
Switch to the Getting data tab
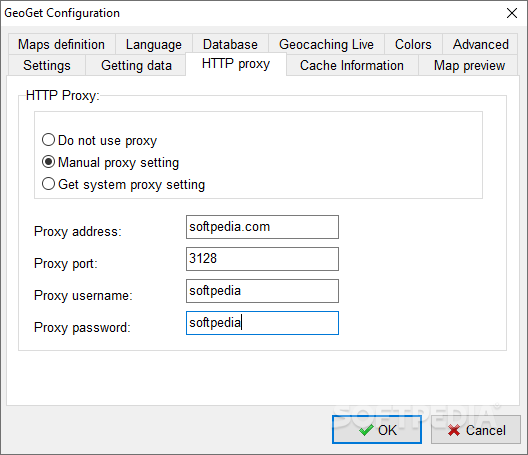(x=136, y=65)
